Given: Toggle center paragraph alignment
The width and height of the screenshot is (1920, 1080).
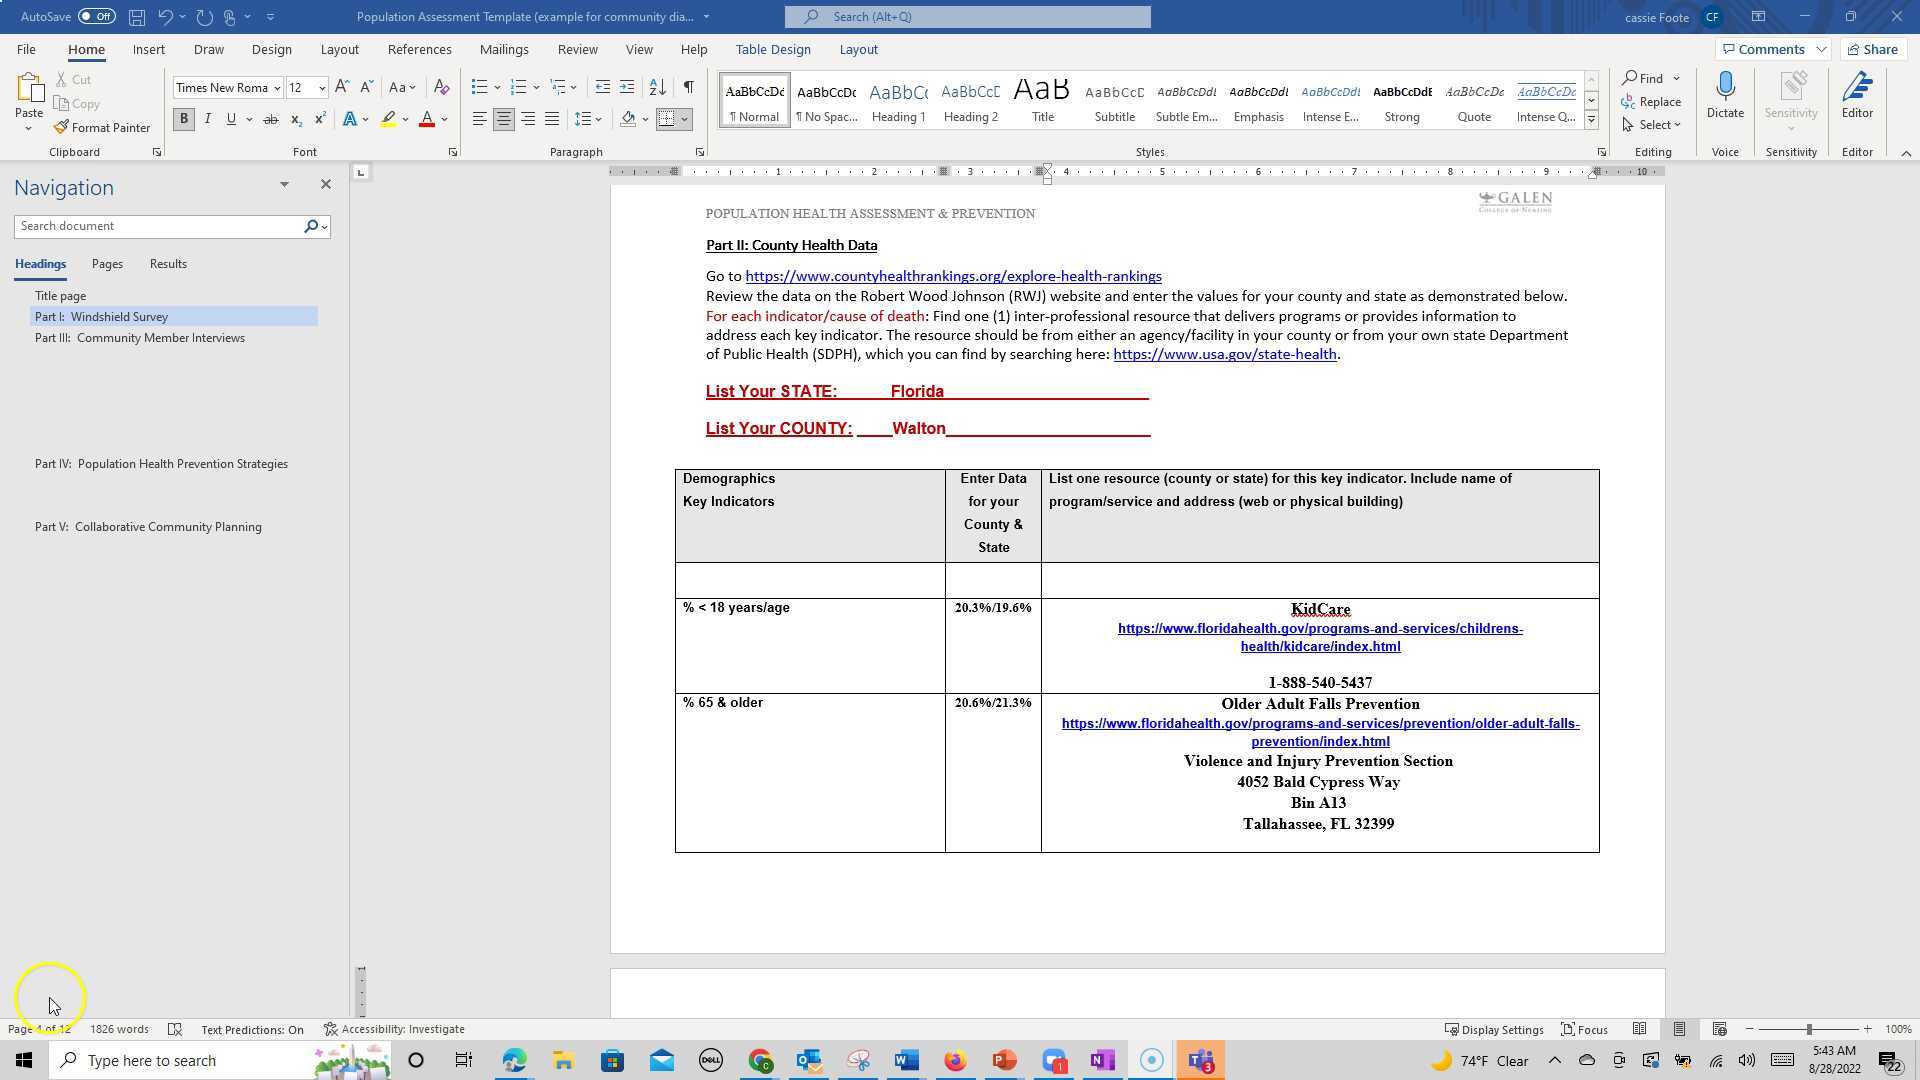Looking at the screenshot, I should [x=504, y=119].
